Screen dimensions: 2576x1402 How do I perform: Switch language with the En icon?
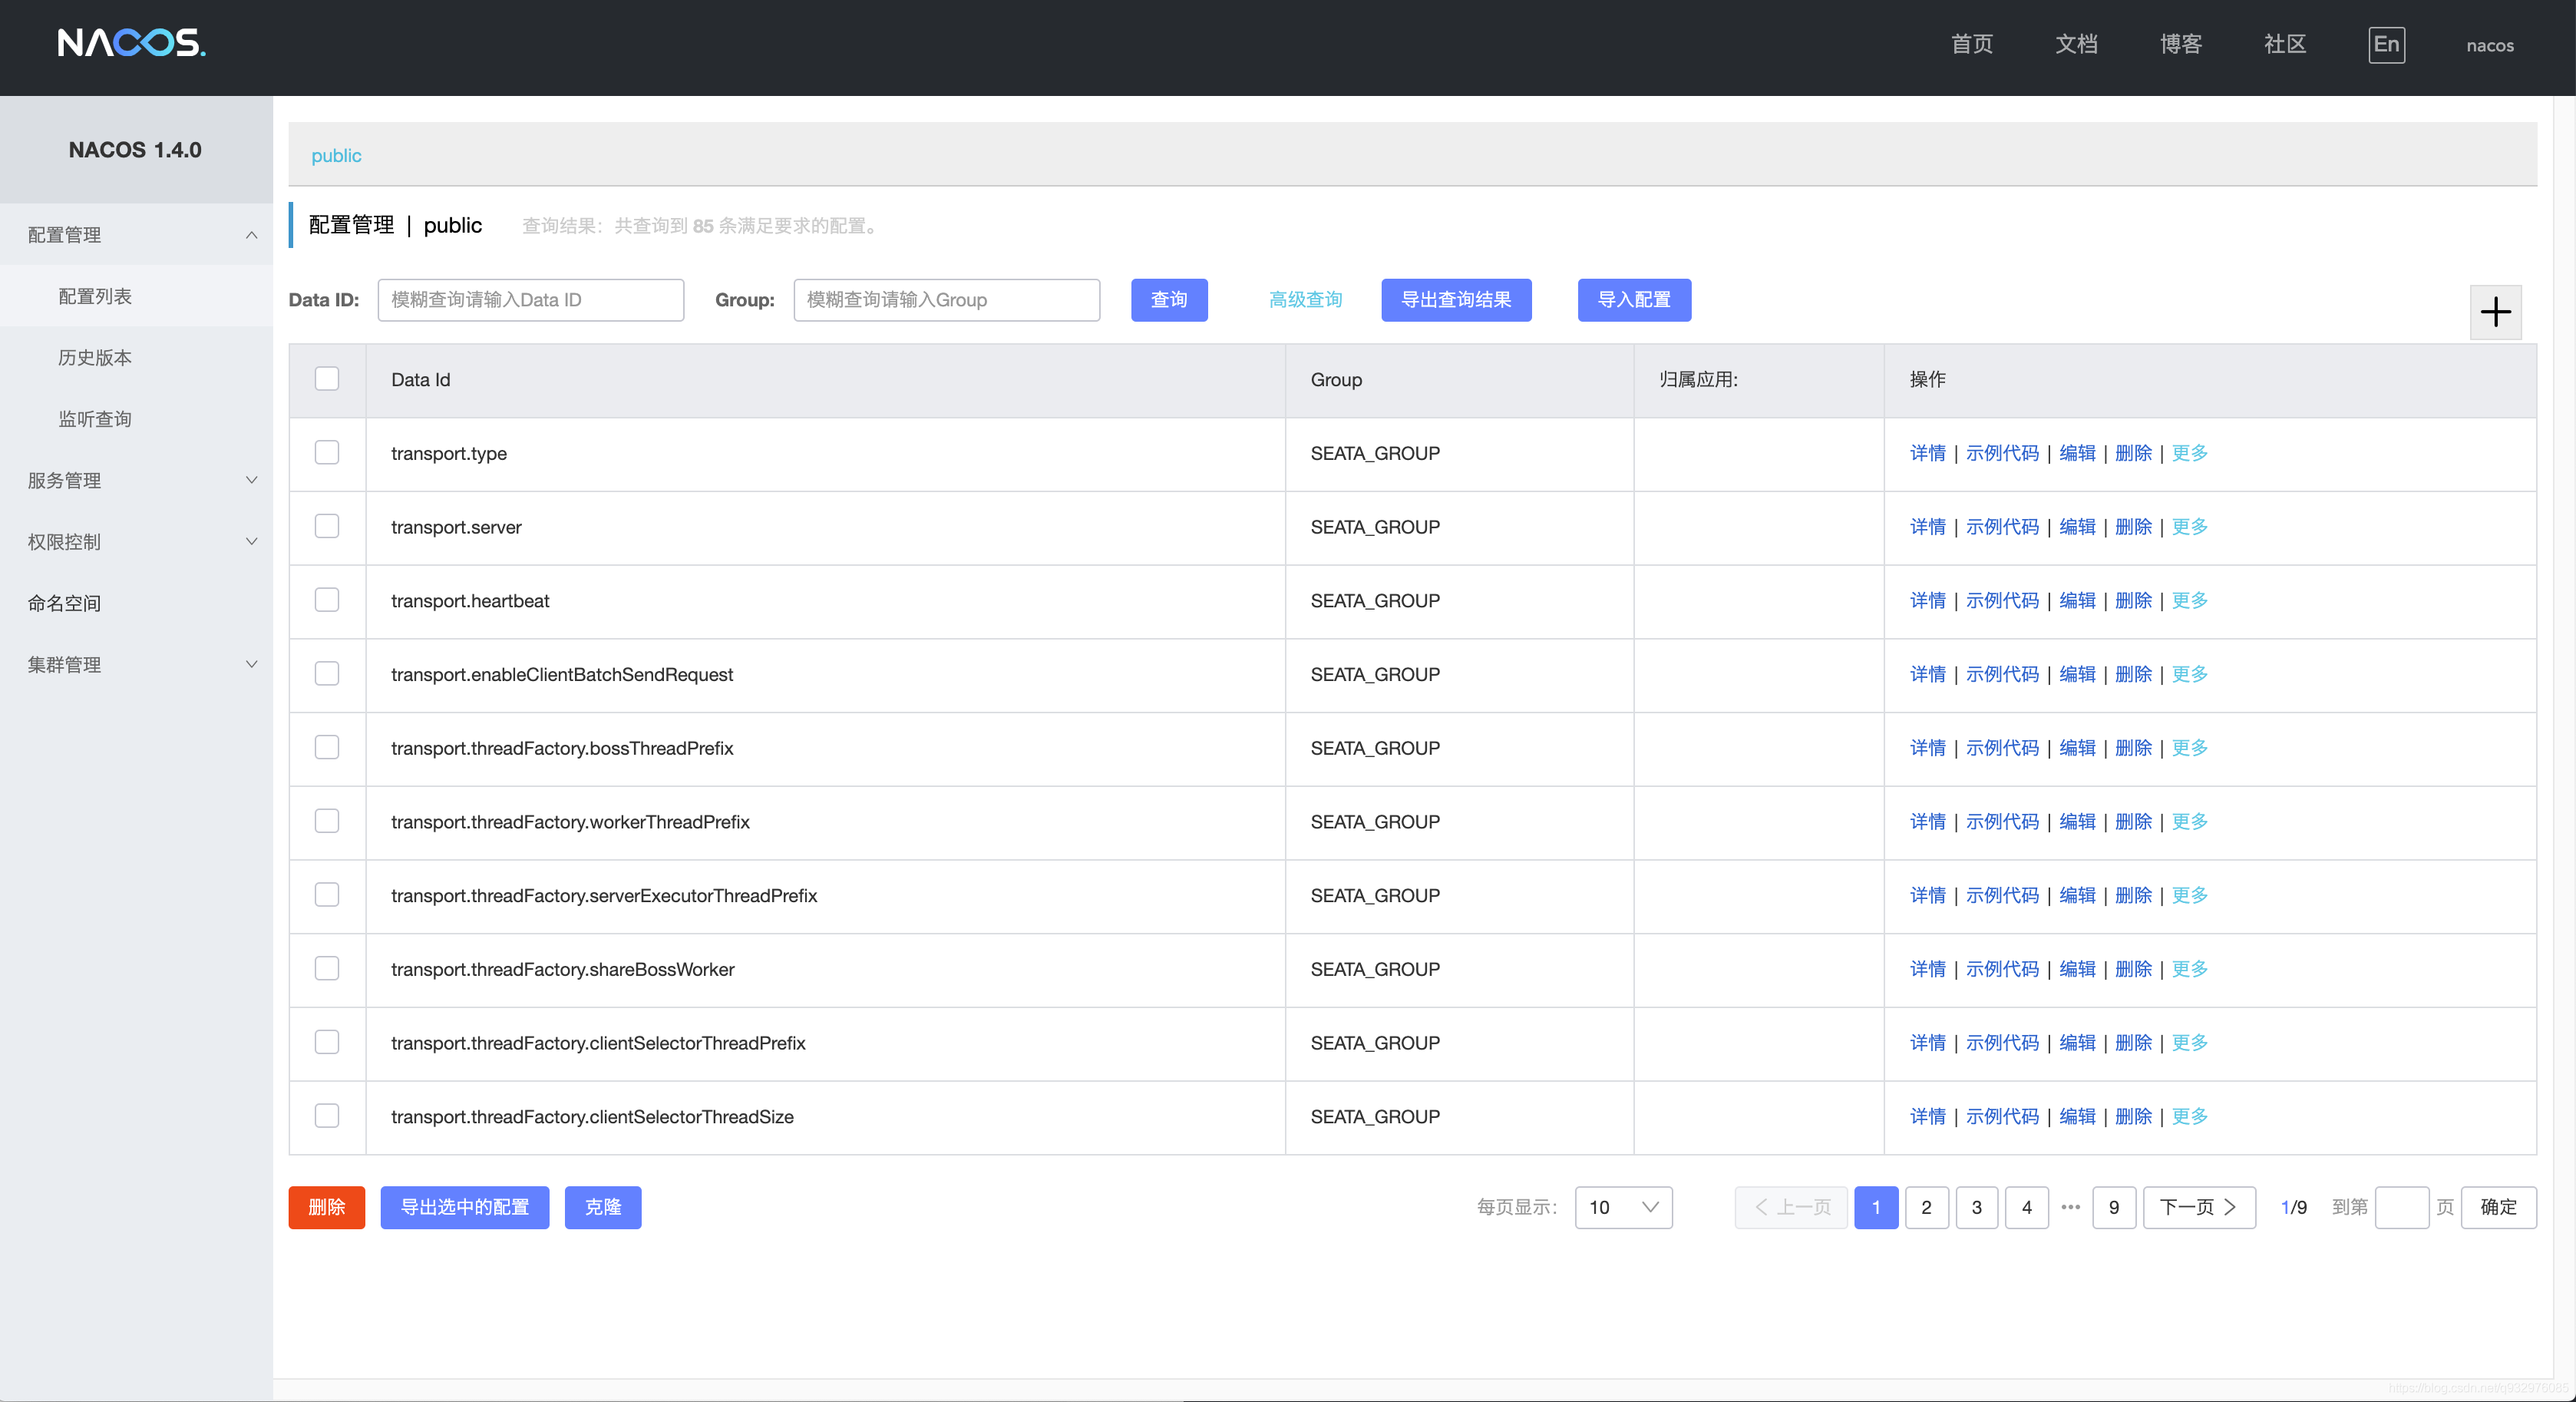[2386, 45]
